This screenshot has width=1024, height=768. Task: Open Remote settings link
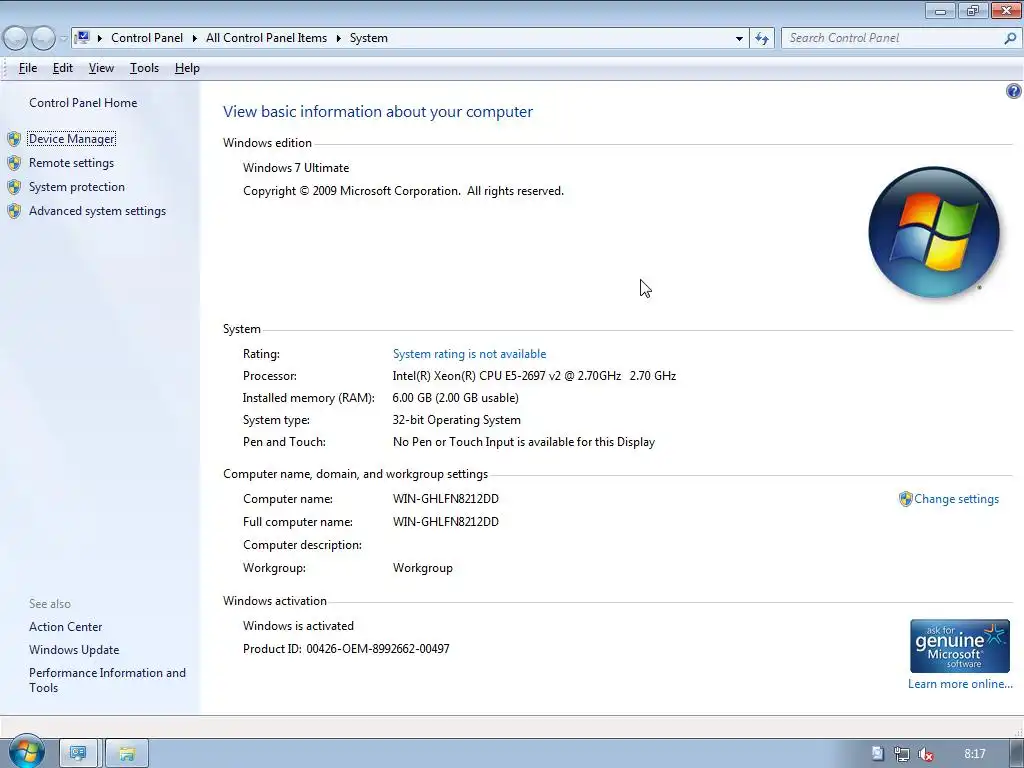tap(71, 163)
